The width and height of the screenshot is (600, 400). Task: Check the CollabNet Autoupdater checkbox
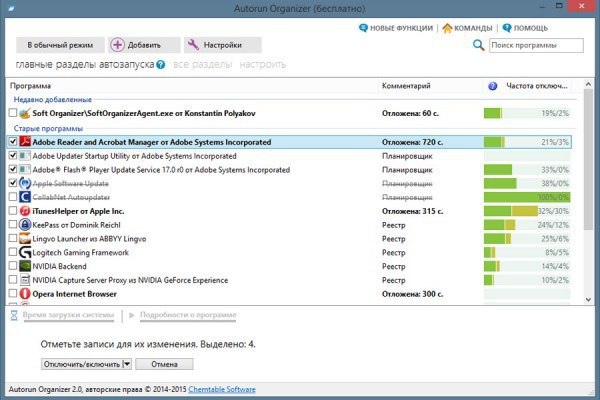pos(13,197)
